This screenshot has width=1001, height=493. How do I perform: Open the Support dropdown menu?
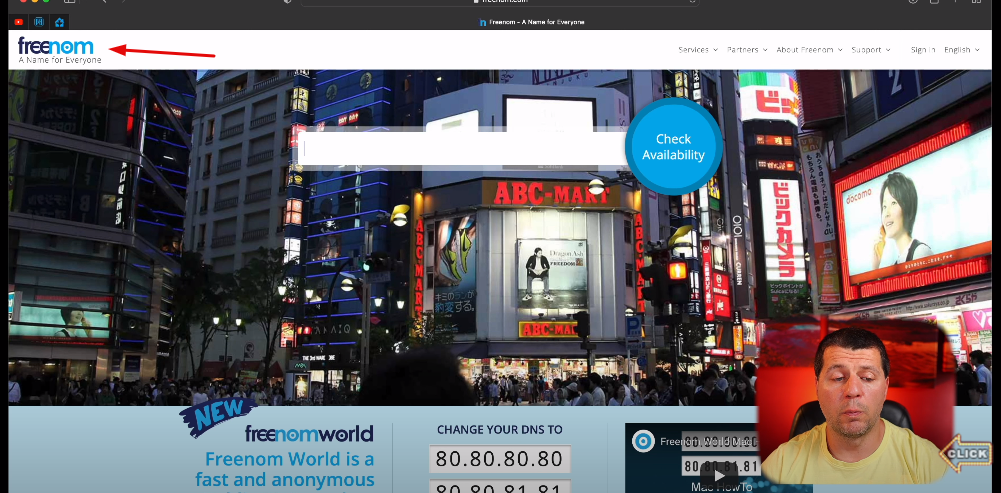coord(871,50)
